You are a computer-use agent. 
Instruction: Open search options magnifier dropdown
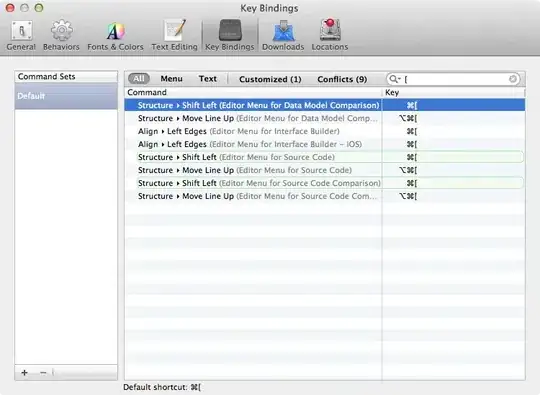click(x=394, y=79)
